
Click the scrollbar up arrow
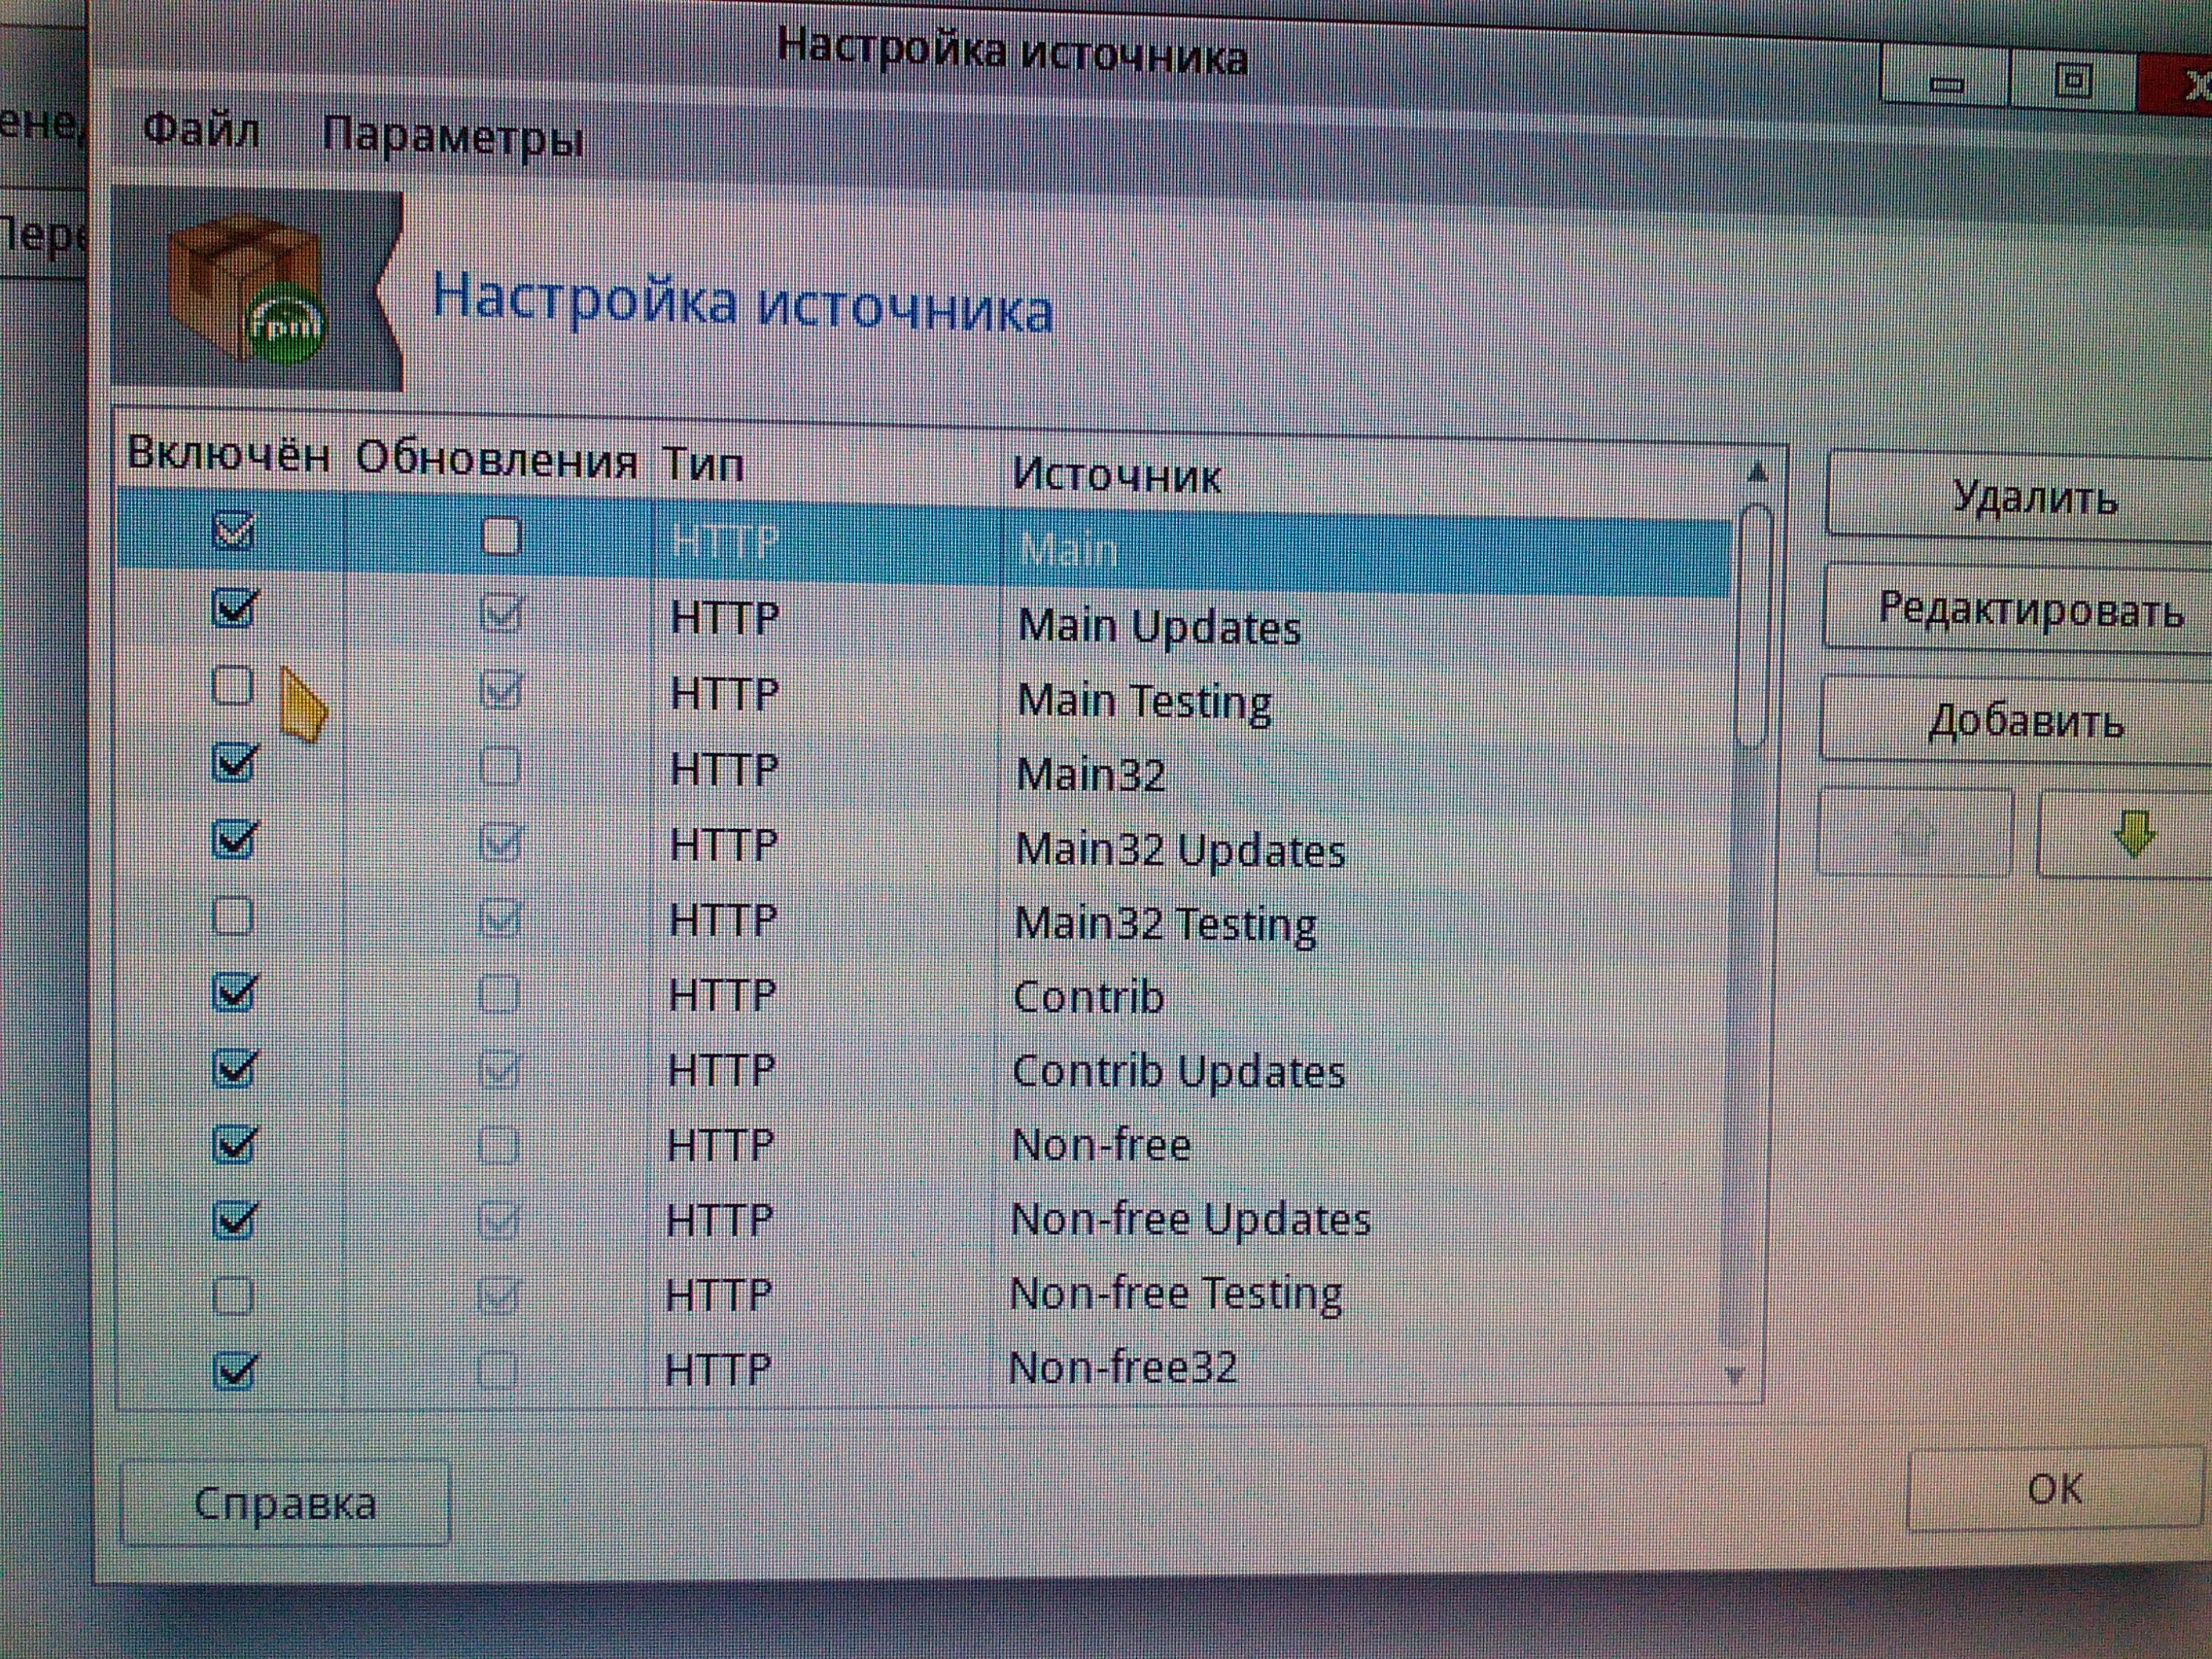pyautogui.click(x=1756, y=471)
